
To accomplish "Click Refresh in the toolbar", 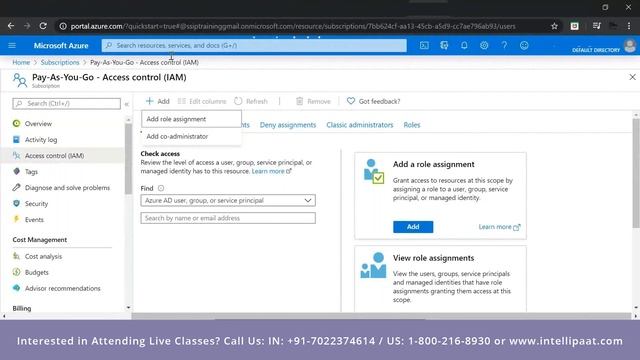I will [x=251, y=101].
